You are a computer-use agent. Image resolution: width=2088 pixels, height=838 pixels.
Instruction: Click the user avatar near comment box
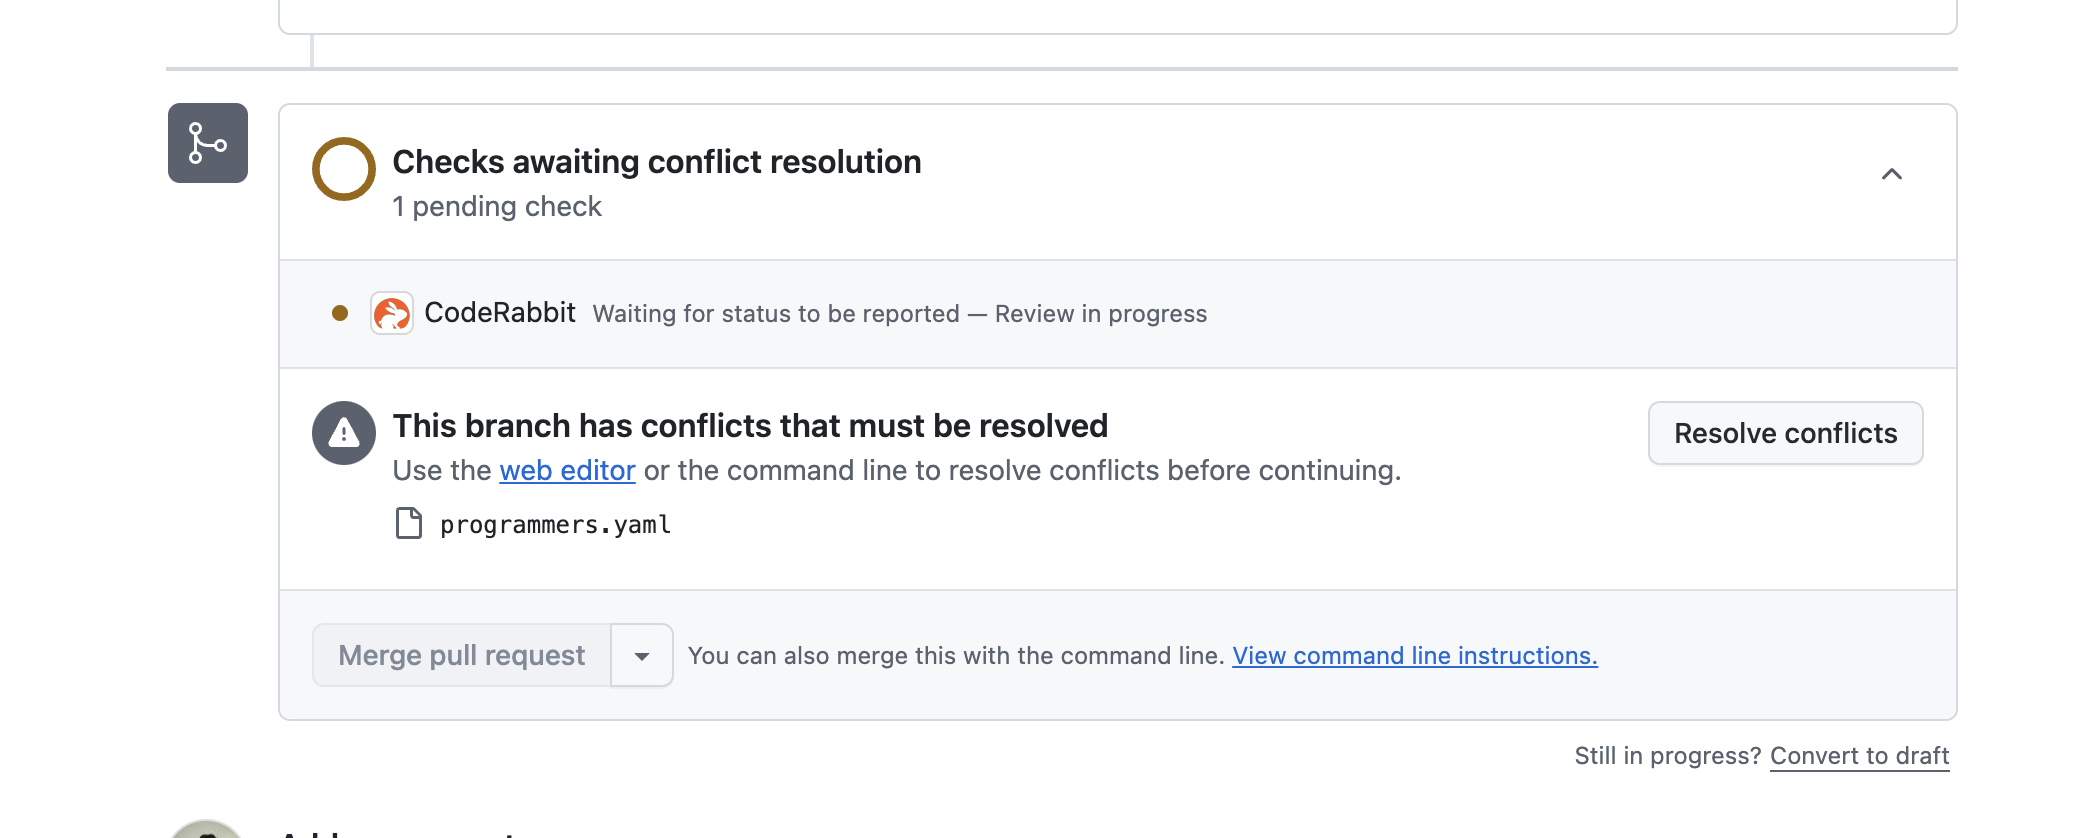(206, 829)
